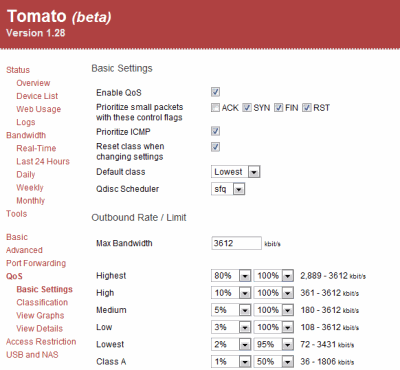
Task: Open QoS View Details page
Action: click(40, 329)
